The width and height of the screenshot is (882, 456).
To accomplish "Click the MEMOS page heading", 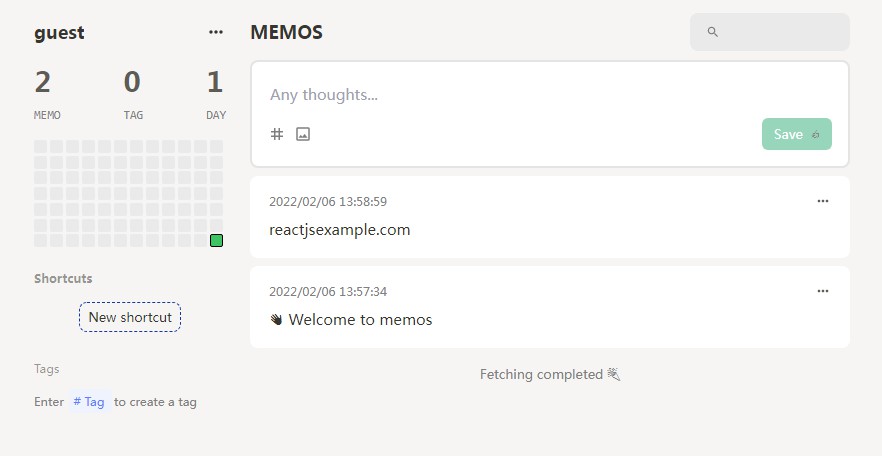I will [x=286, y=32].
